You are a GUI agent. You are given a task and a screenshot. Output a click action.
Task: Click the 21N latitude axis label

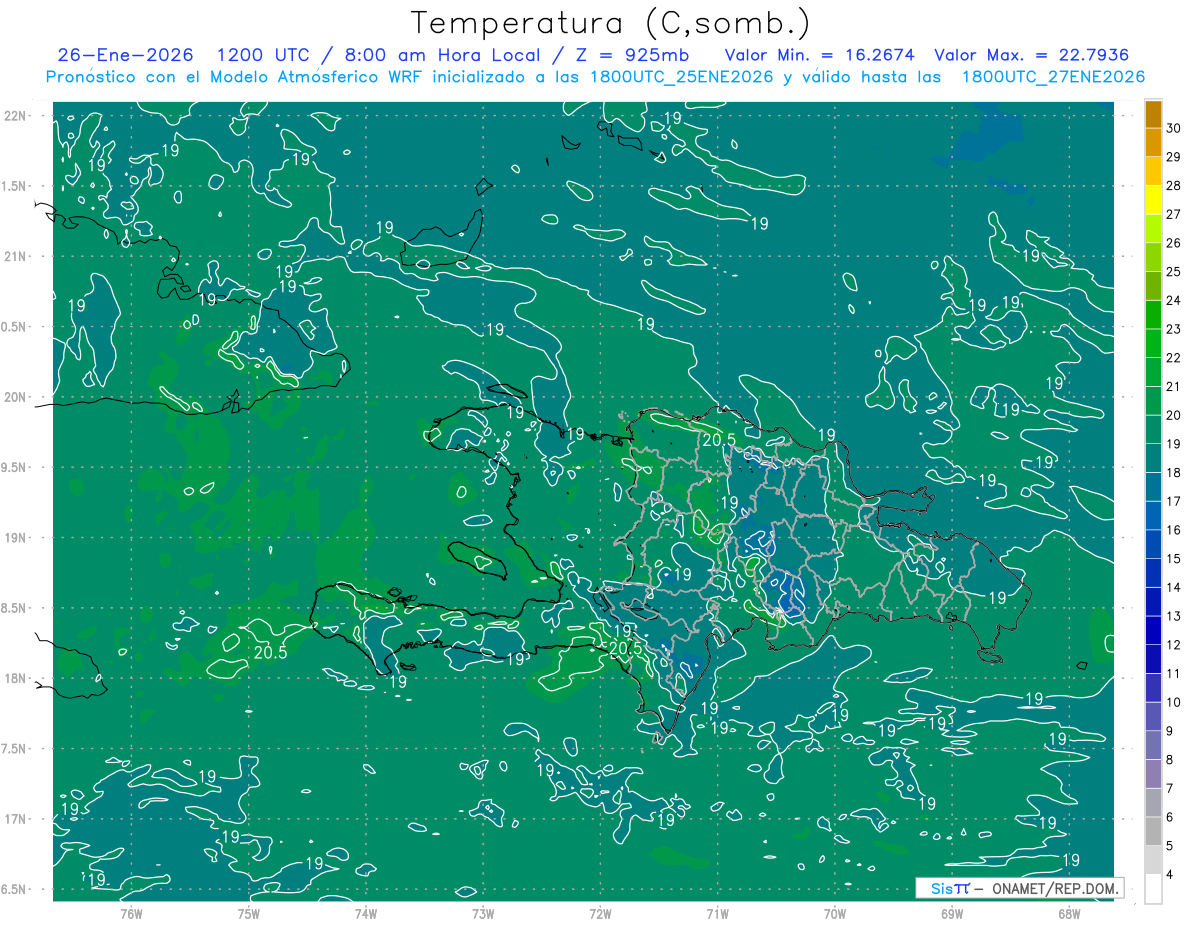click(15, 256)
